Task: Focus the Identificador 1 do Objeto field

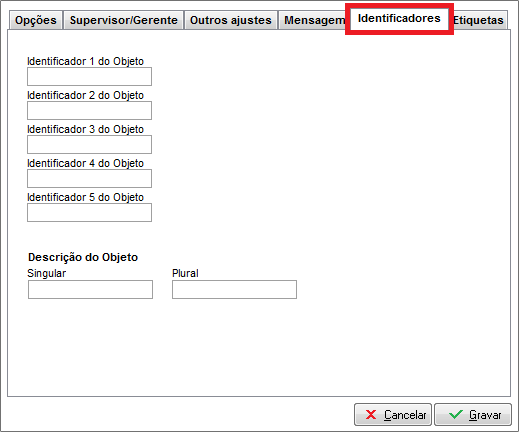Action: pyautogui.click(x=89, y=76)
